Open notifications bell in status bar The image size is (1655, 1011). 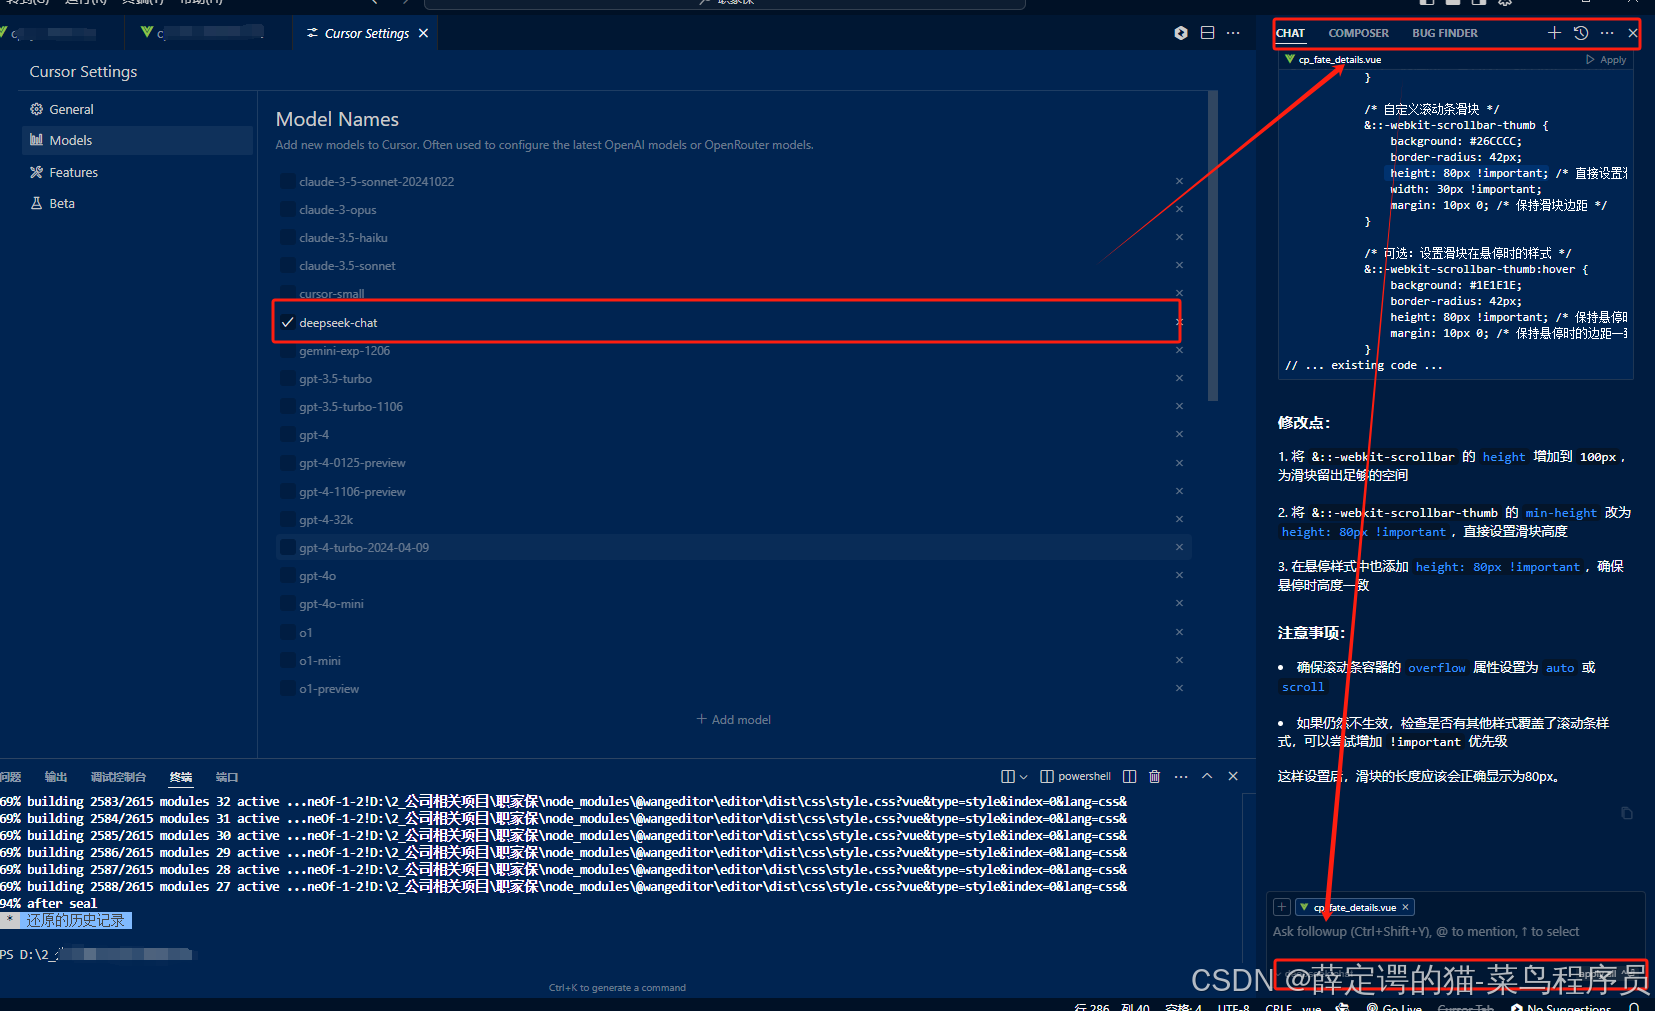[1634, 1006]
